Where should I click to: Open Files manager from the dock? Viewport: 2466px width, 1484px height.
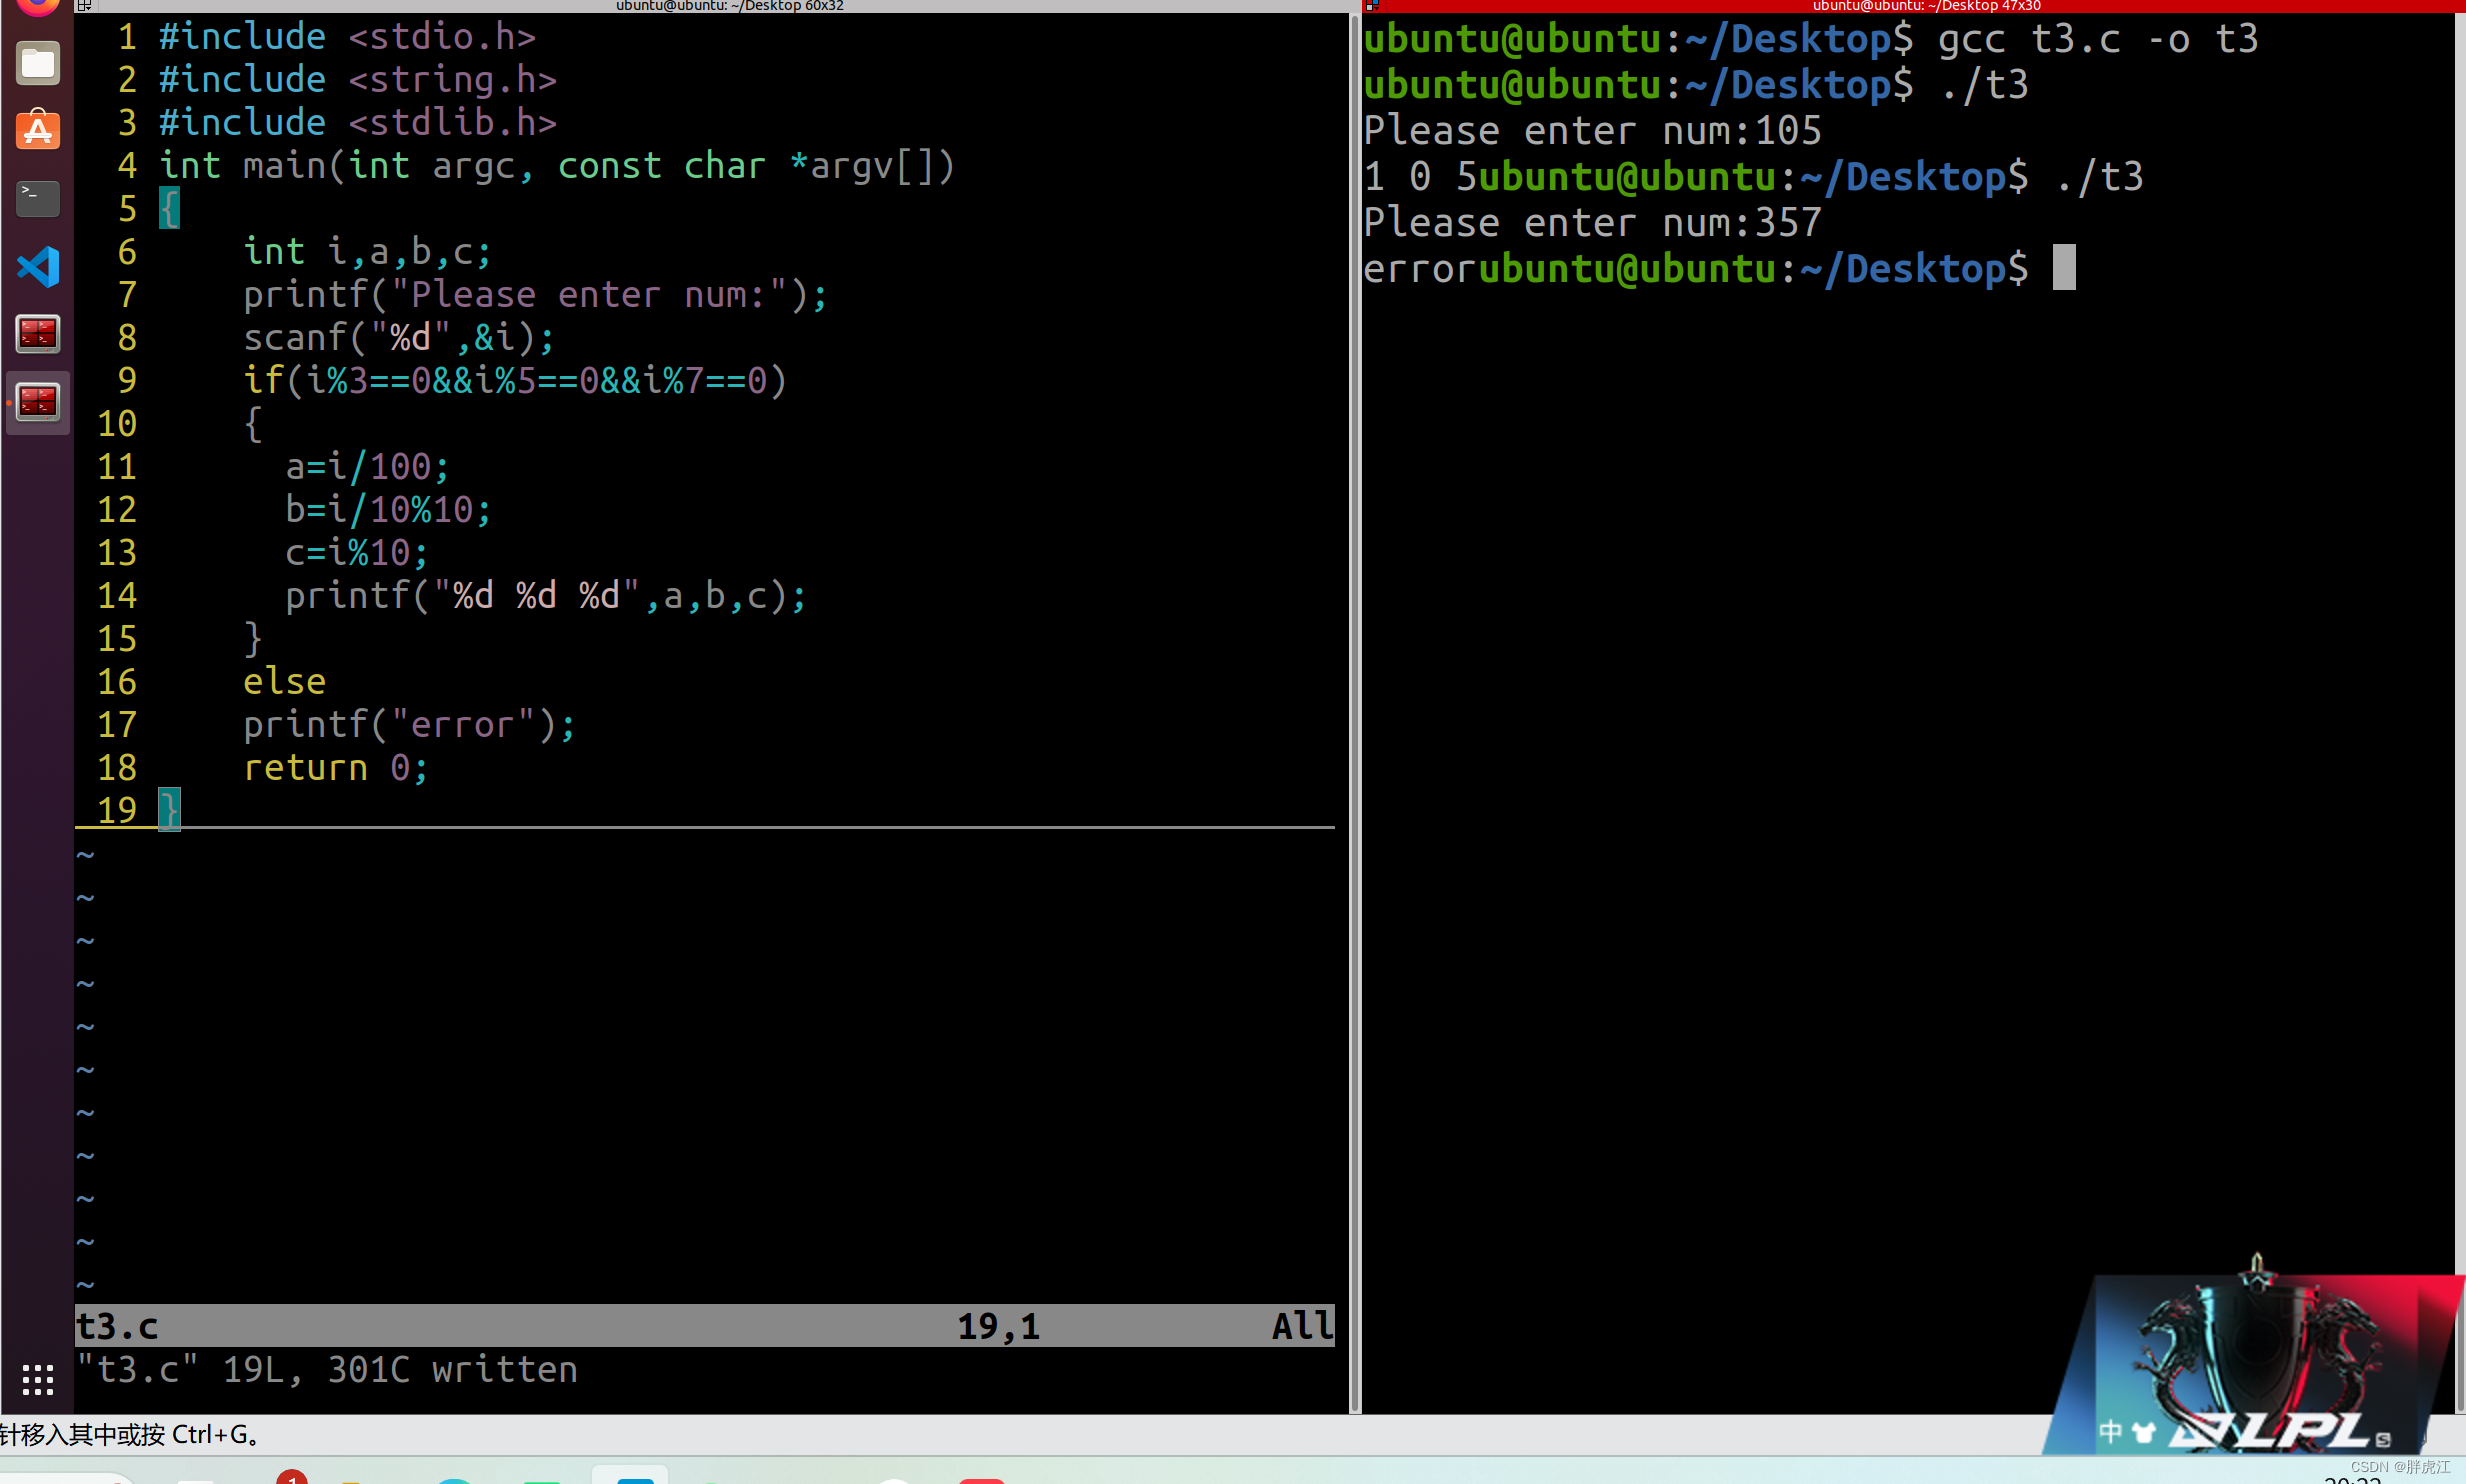point(38,64)
